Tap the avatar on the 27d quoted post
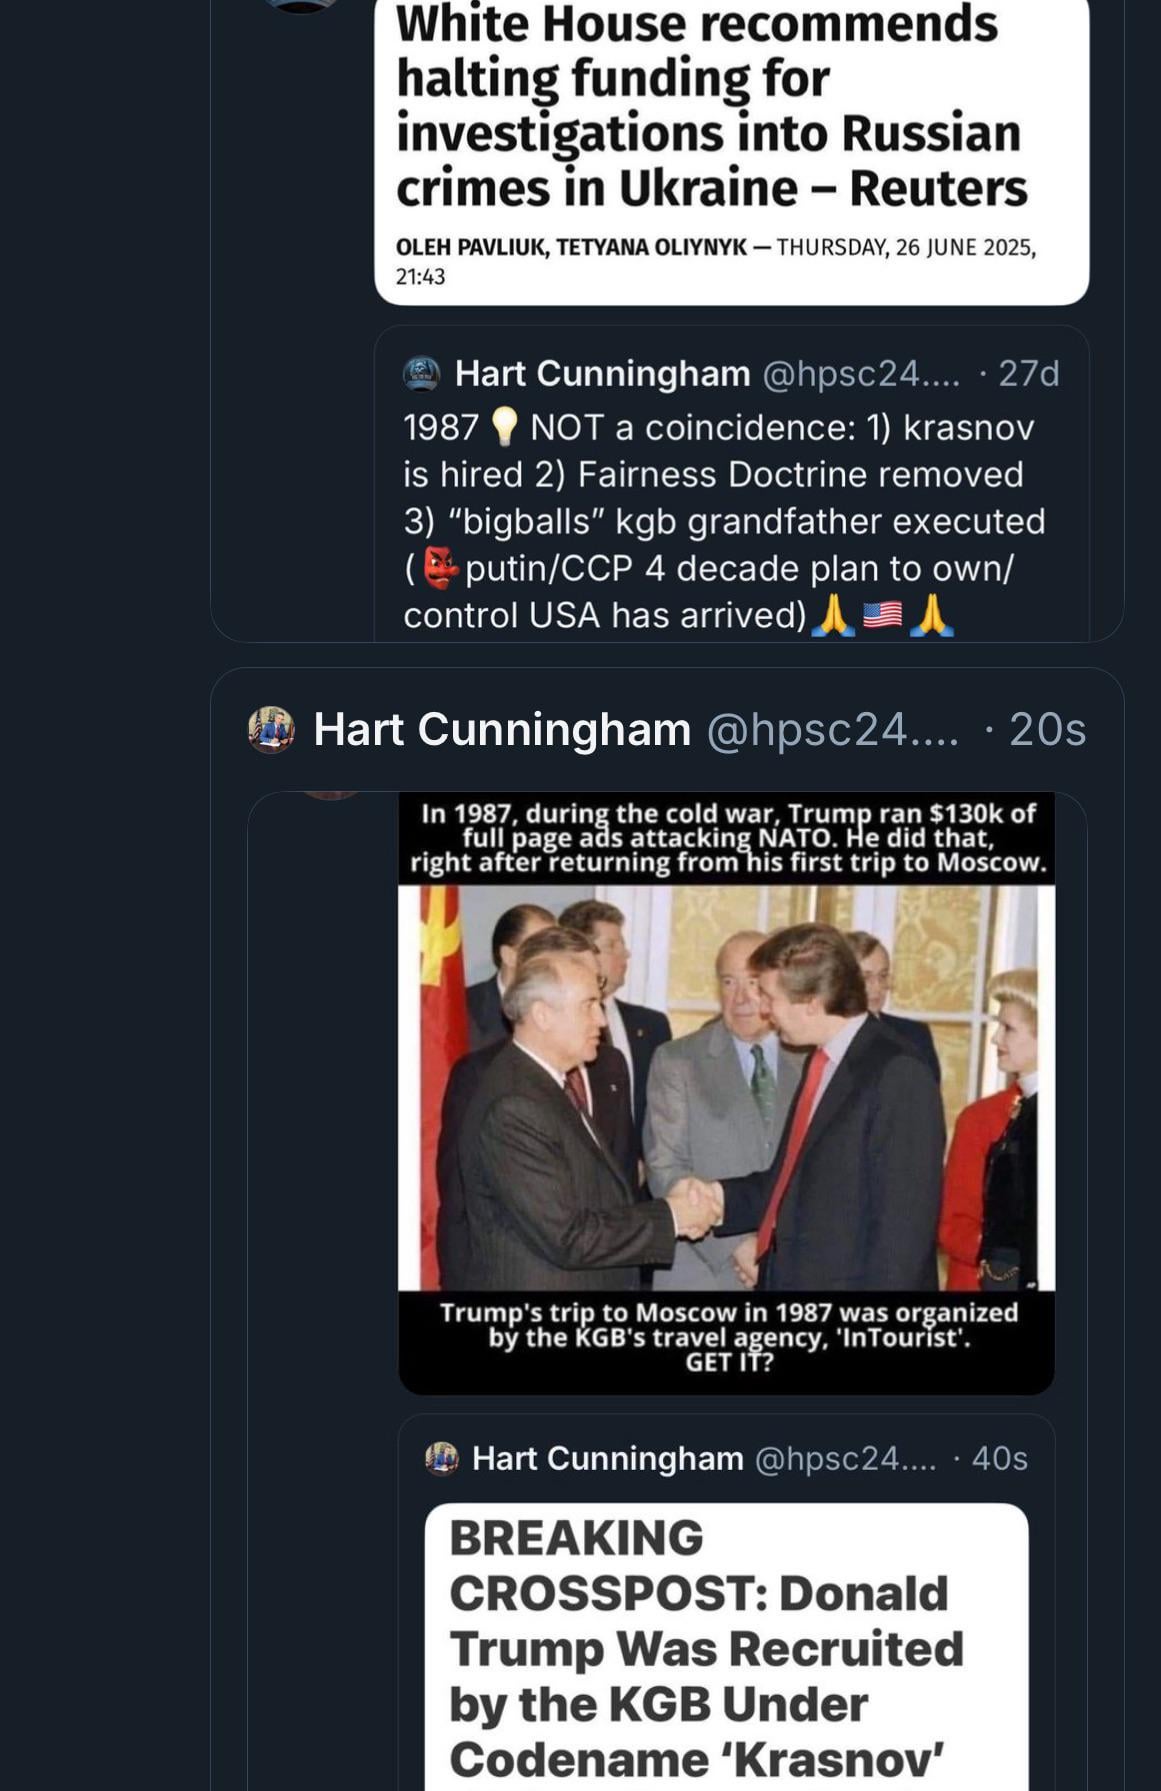 tap(421, 374)
